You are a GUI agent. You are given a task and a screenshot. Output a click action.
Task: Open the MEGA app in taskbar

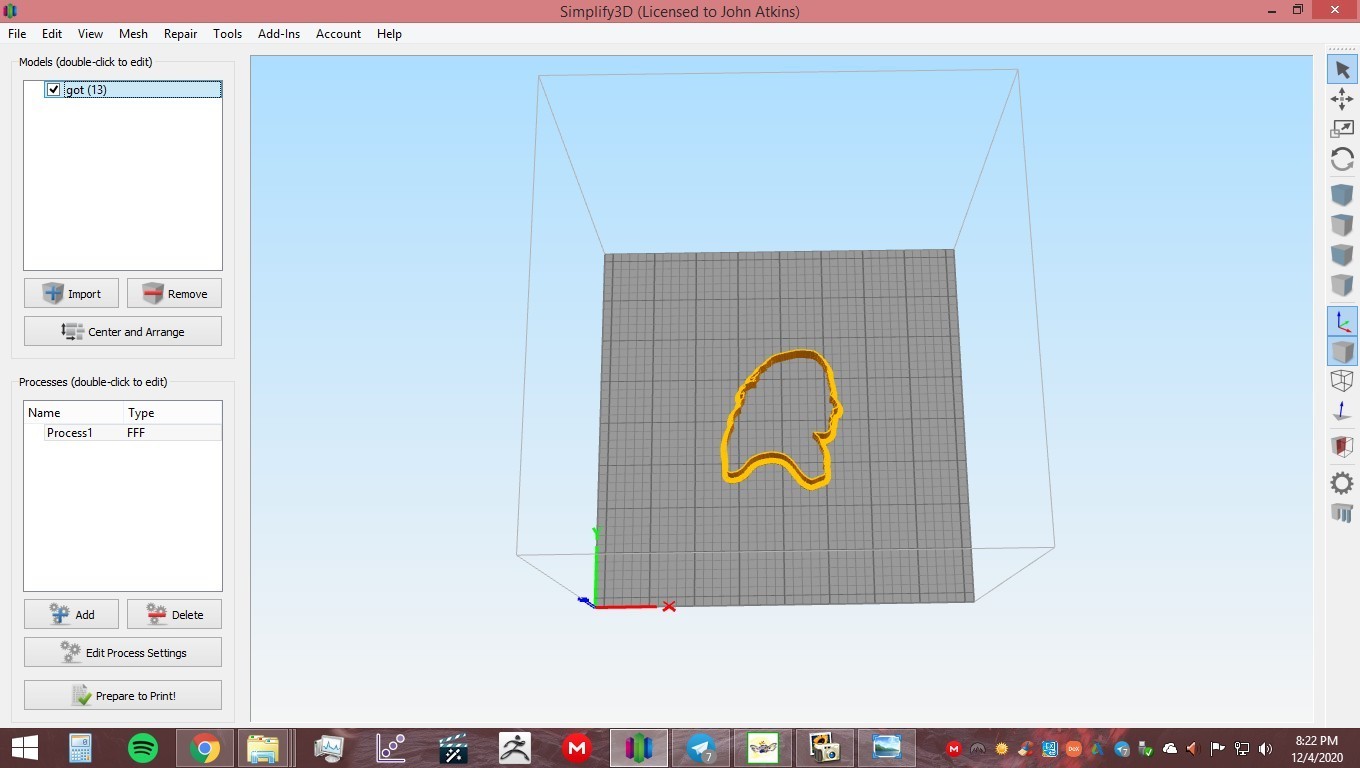coord(576,748)
